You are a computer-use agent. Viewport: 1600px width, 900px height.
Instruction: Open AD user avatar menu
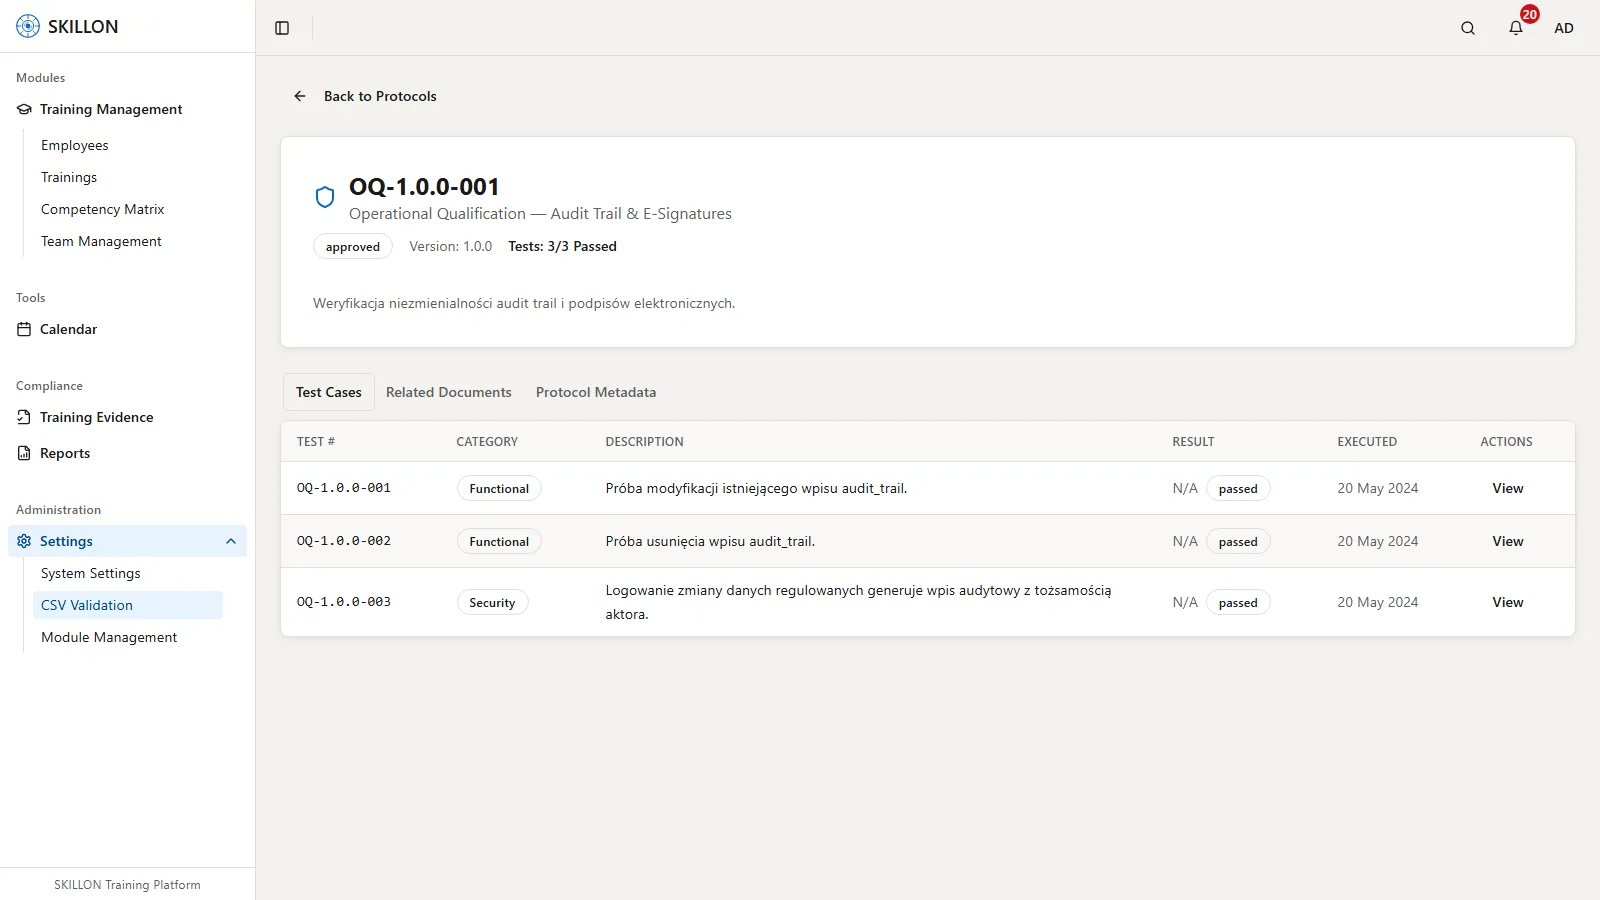tap(1564, 28)
